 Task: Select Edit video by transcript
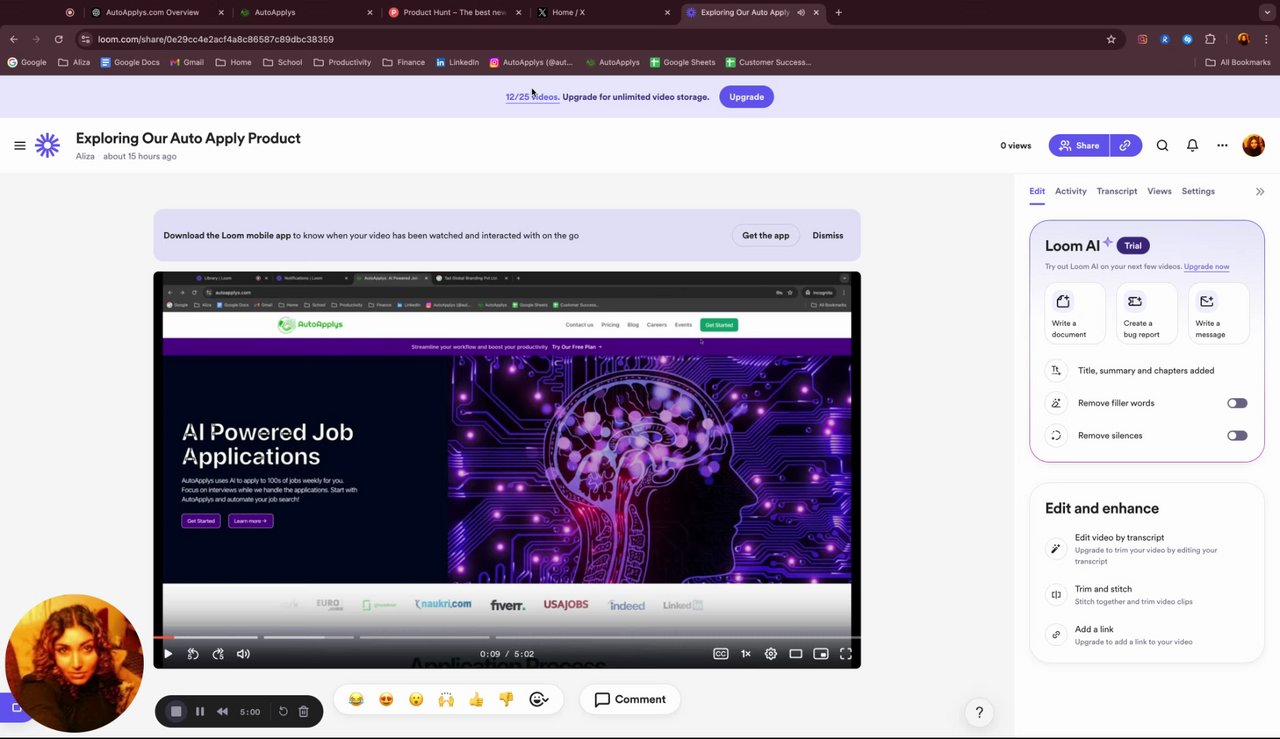1146,549
